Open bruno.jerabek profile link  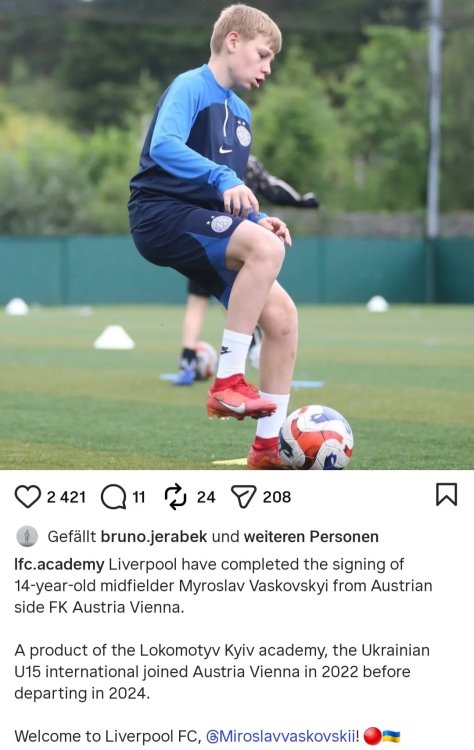(x=154, y=537)
